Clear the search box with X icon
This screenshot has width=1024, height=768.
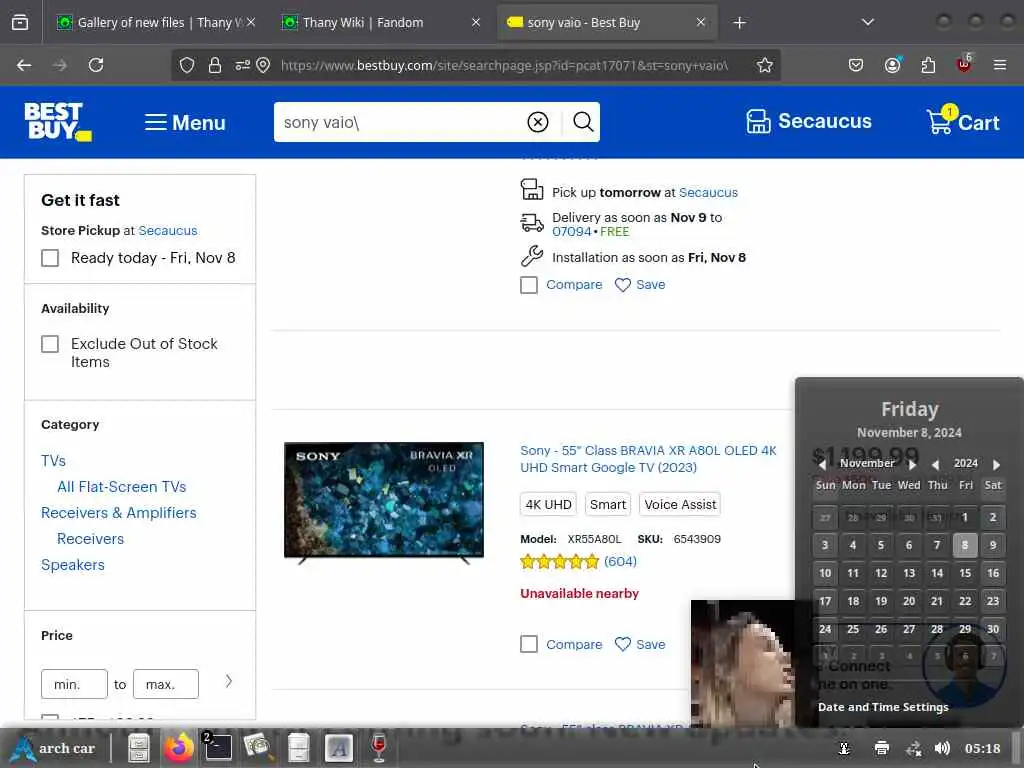(537, 122)
